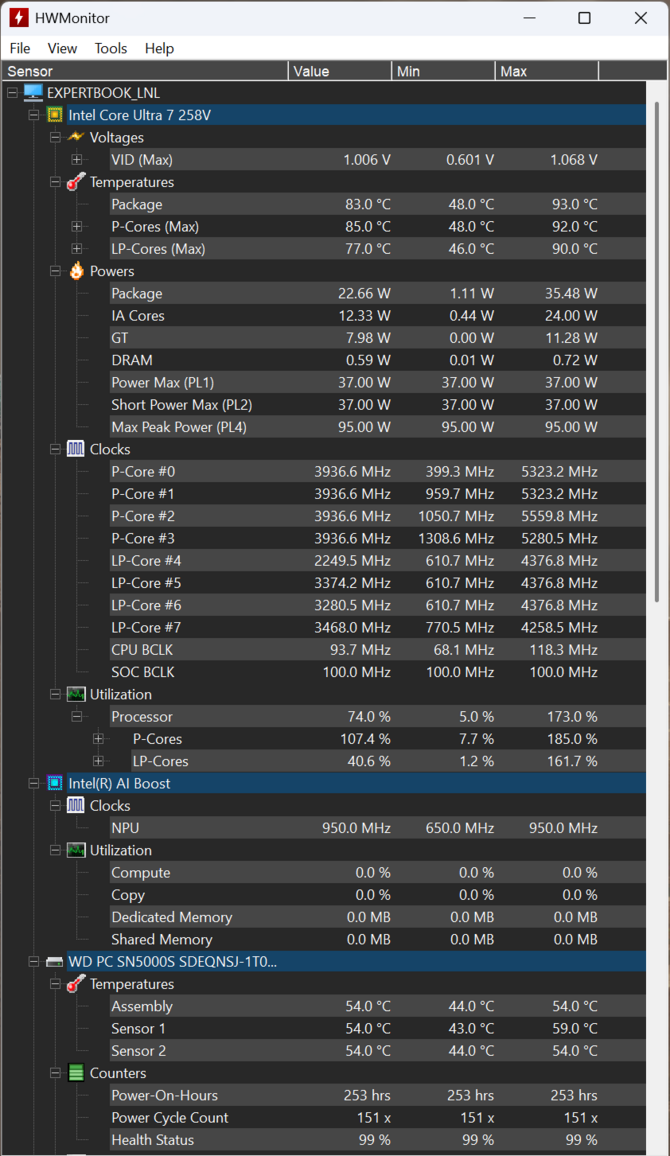Screen dimensions: 670x1156
Task: Expand the P-Cores utilization row
Action: 98,739
